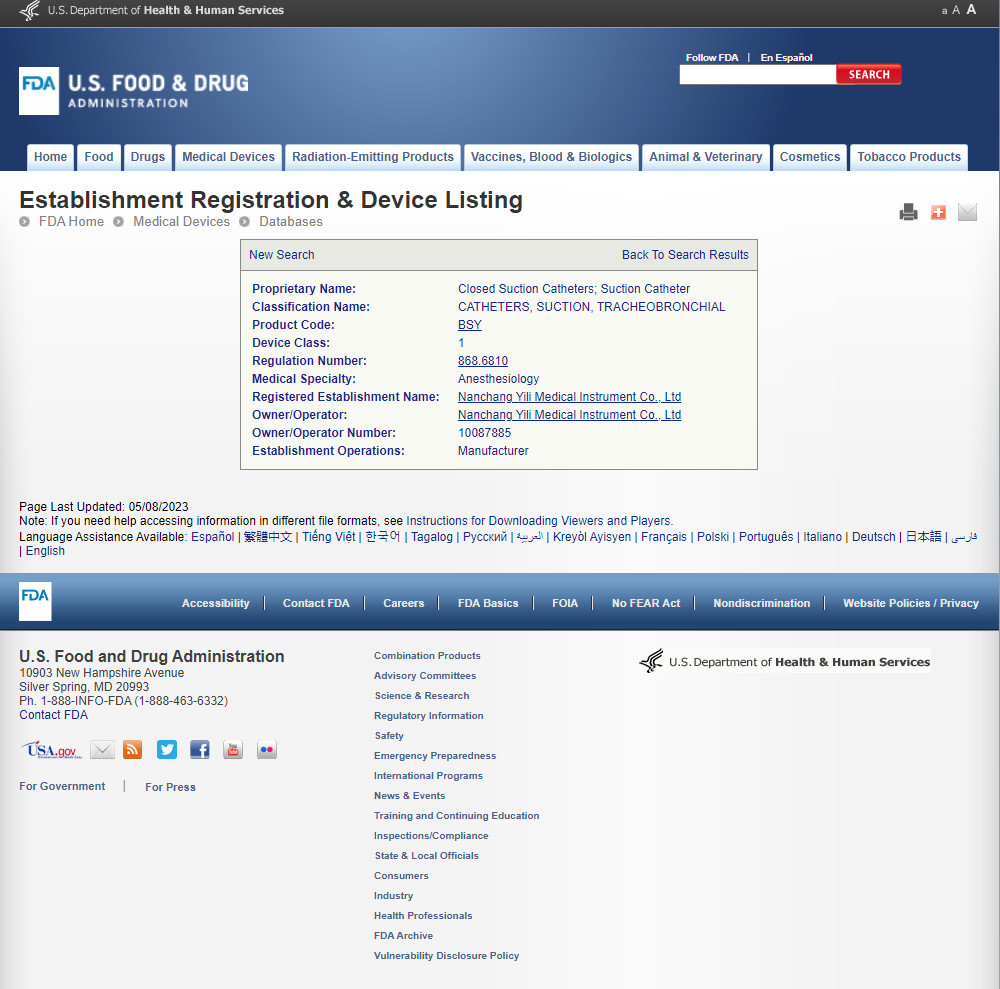Click the FDA logo in header
This screenshot has width=1000, height=989.
[x=134, y=90]
